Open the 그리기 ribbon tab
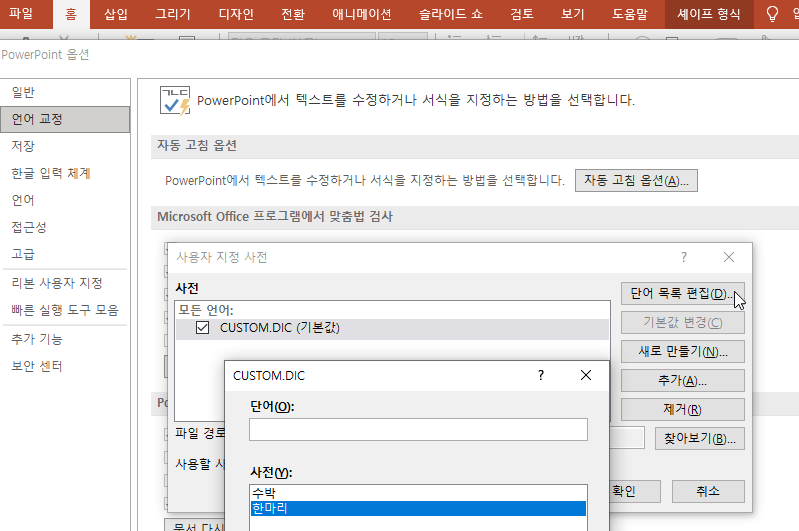The width and height of the screenshot is (799, 531). pos(173,14)
